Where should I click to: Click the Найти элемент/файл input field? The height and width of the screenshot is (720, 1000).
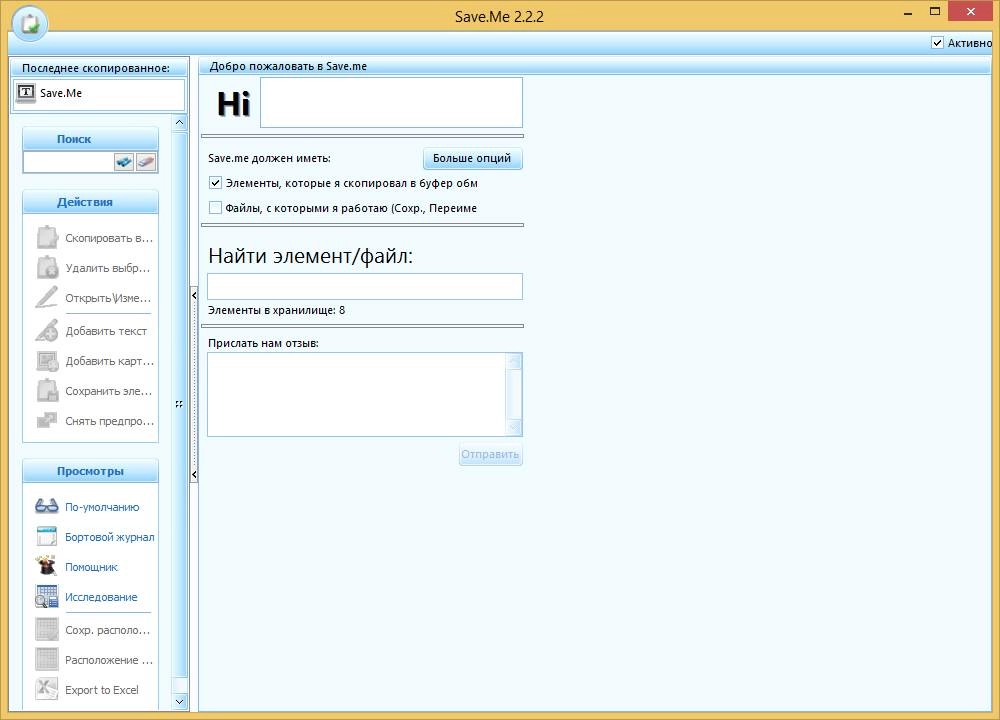[365, 286]
